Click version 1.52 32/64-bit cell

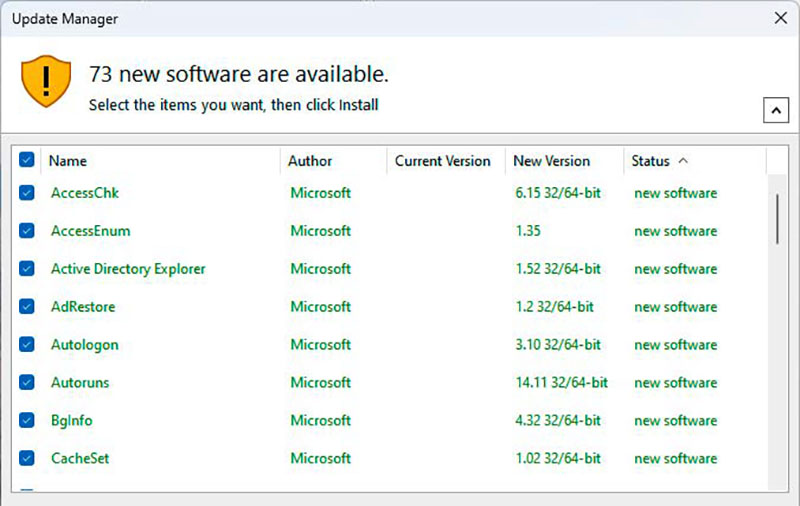pyautogui.click(x=558, y=268)
